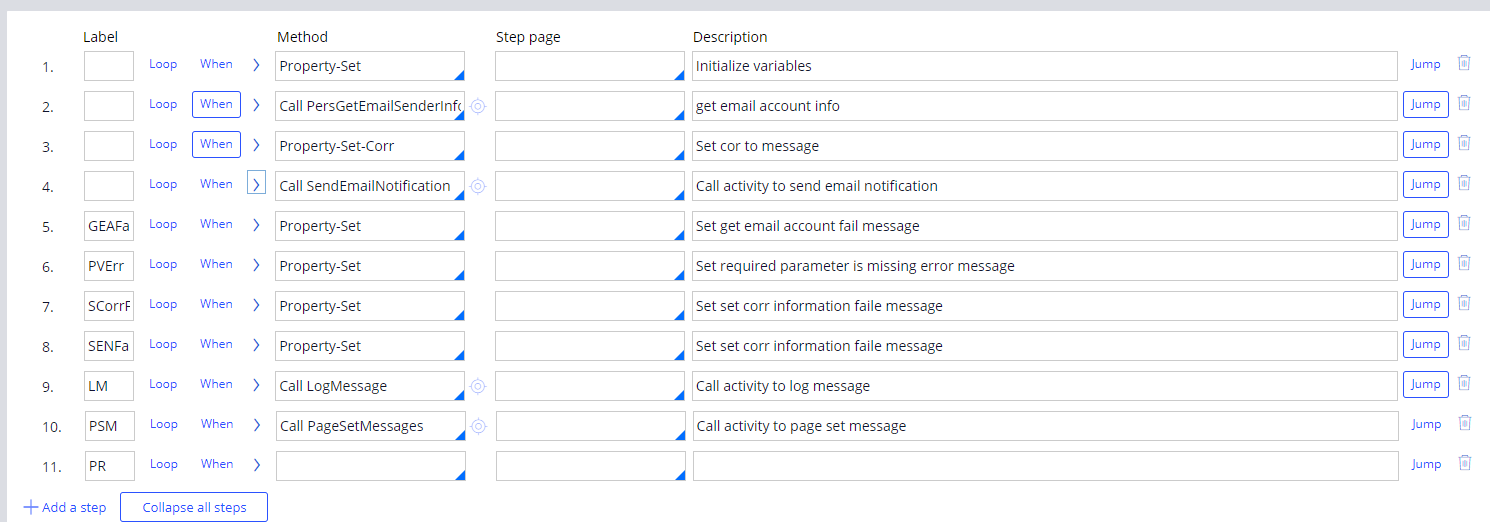Click the target icon beside Call LogMessage
The width and height of the screenshot is (1490, 522).
(x=478, y=386)
